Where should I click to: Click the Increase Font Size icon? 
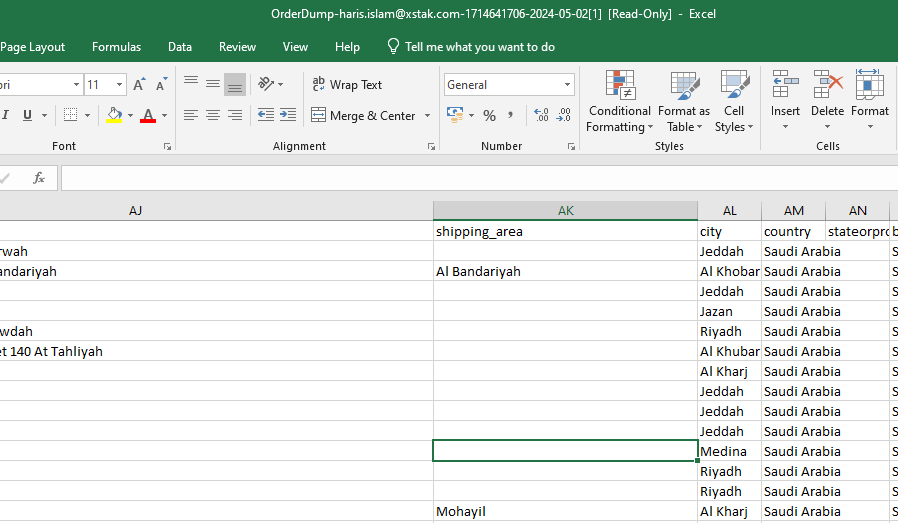(x=139, y=85)
